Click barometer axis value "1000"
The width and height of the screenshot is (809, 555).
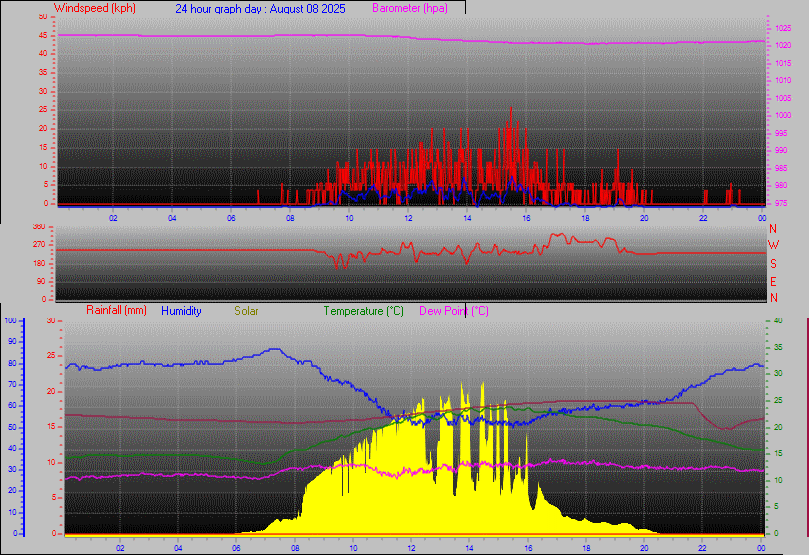pyautogui.click(x=783, y=116)
